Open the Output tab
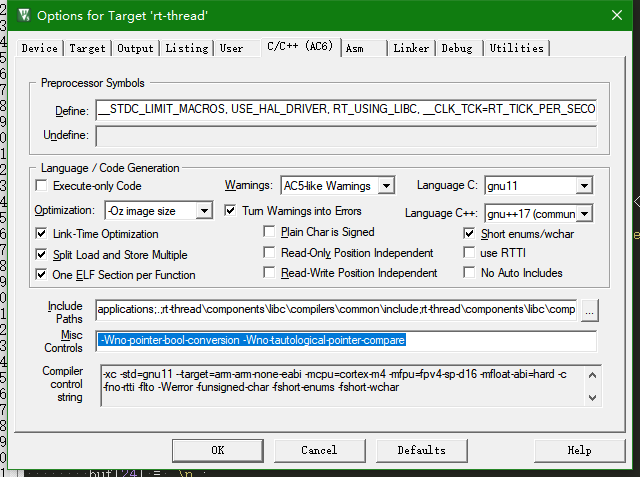The width and height of the screenshot is (640, 477). [135, 48]
